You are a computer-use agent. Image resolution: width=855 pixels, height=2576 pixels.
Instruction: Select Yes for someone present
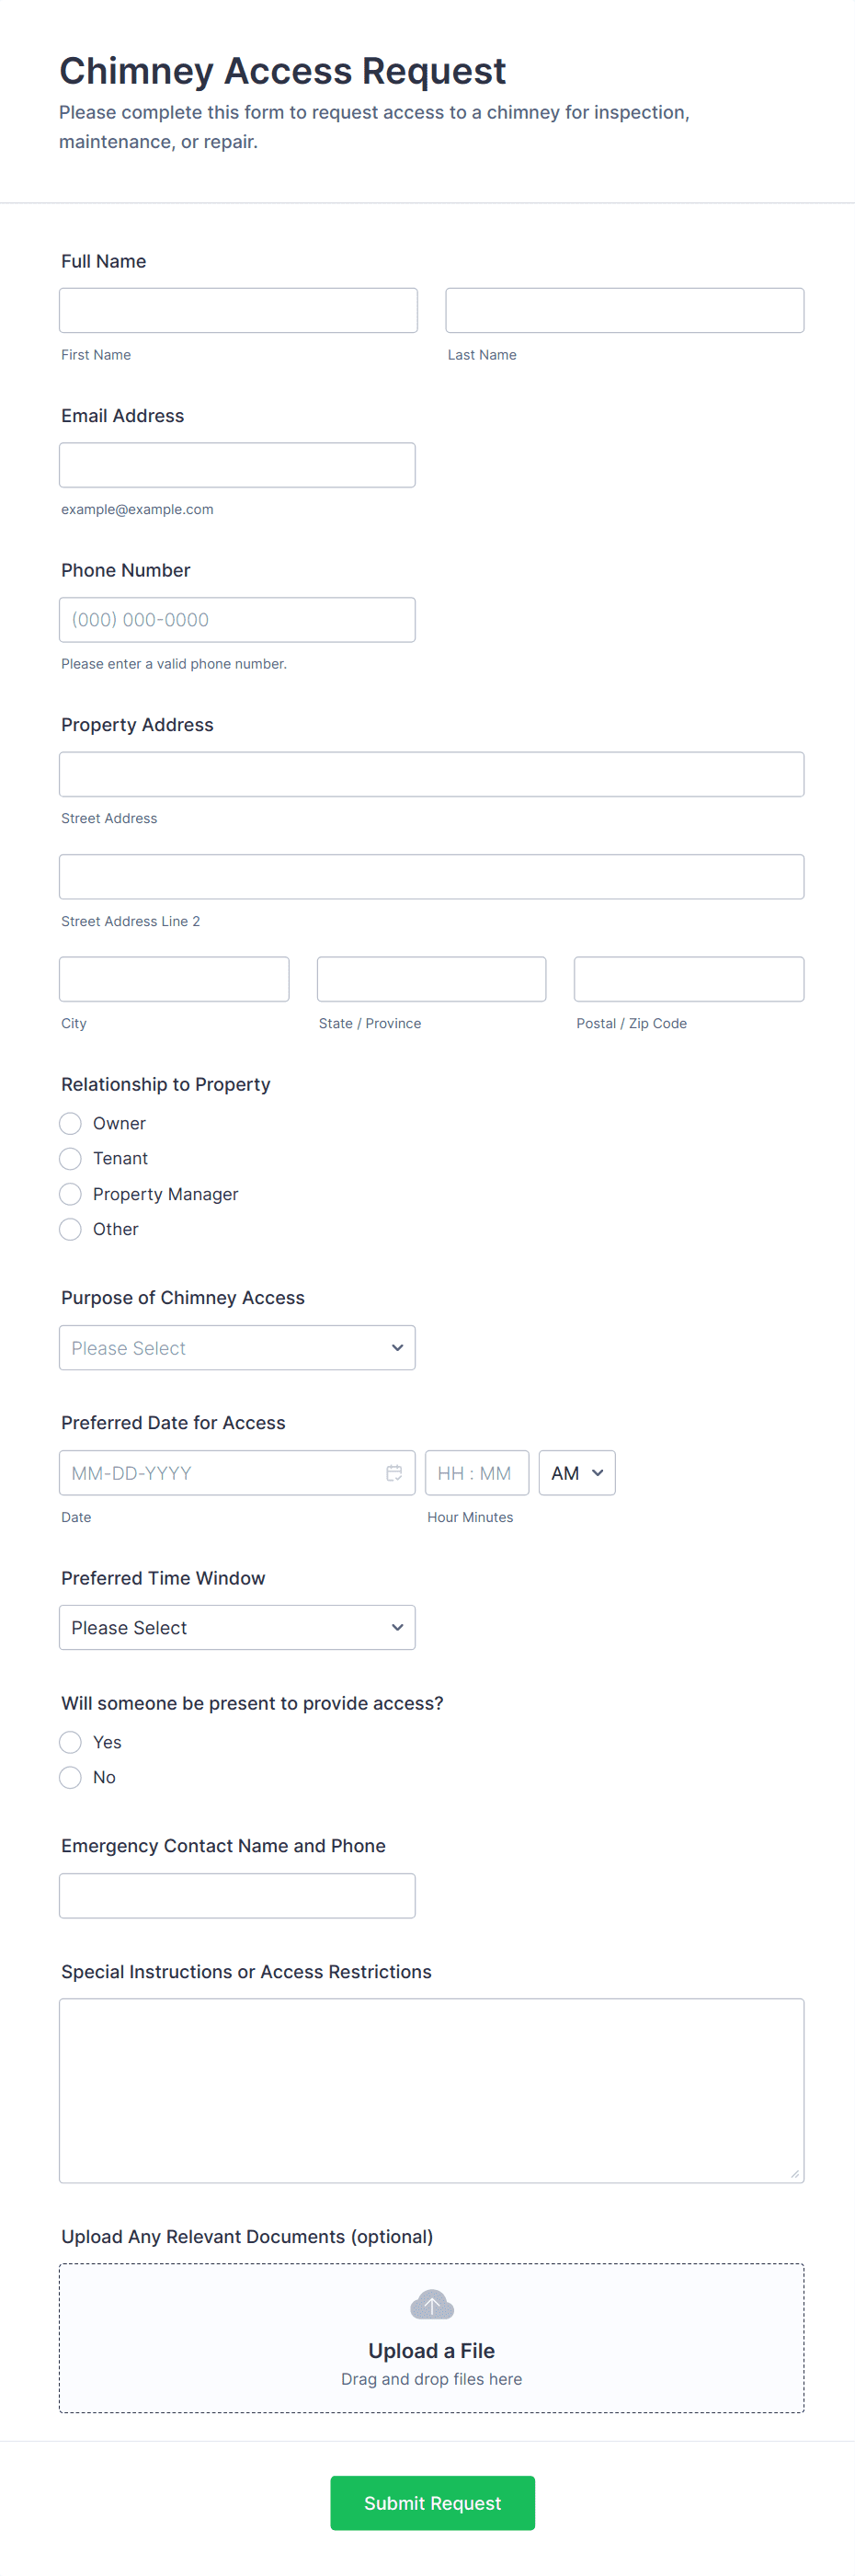70,1742
